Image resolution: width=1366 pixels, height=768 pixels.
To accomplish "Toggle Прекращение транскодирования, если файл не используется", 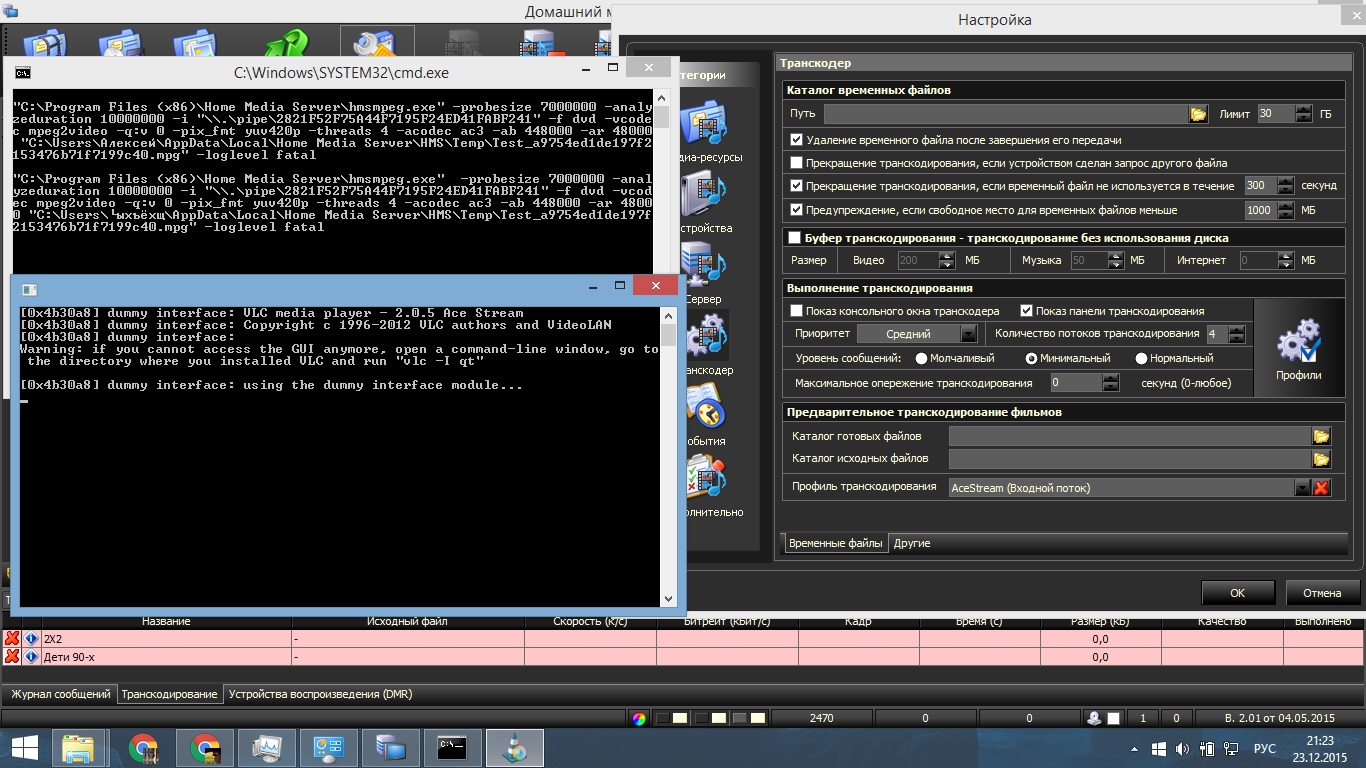I will [x=797, y=186].
